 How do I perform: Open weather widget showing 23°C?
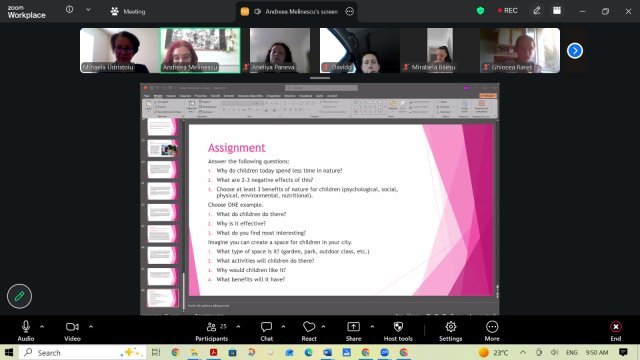pyautogui.click(x=493, y=352)
